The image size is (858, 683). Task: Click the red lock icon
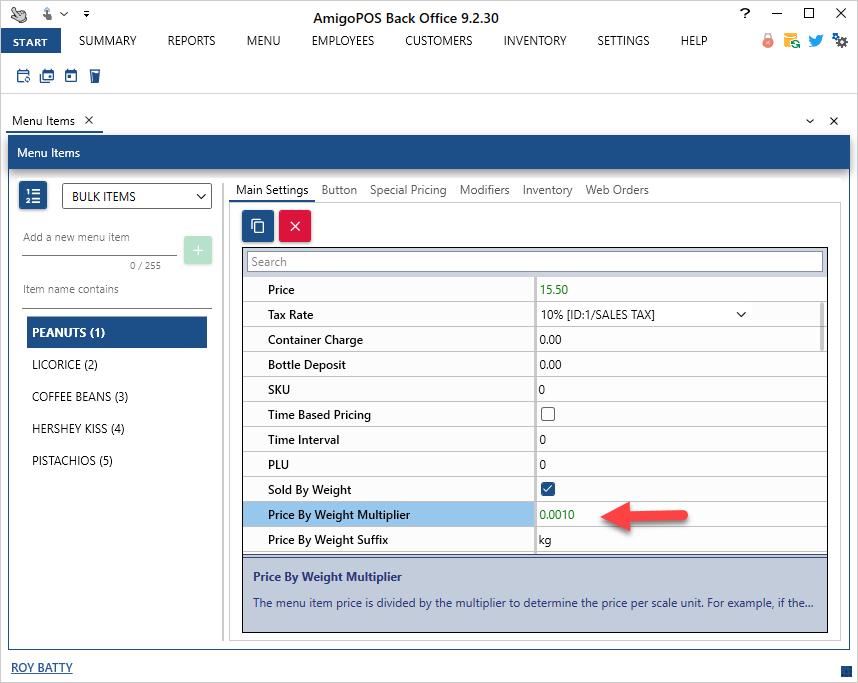point(768,41)
